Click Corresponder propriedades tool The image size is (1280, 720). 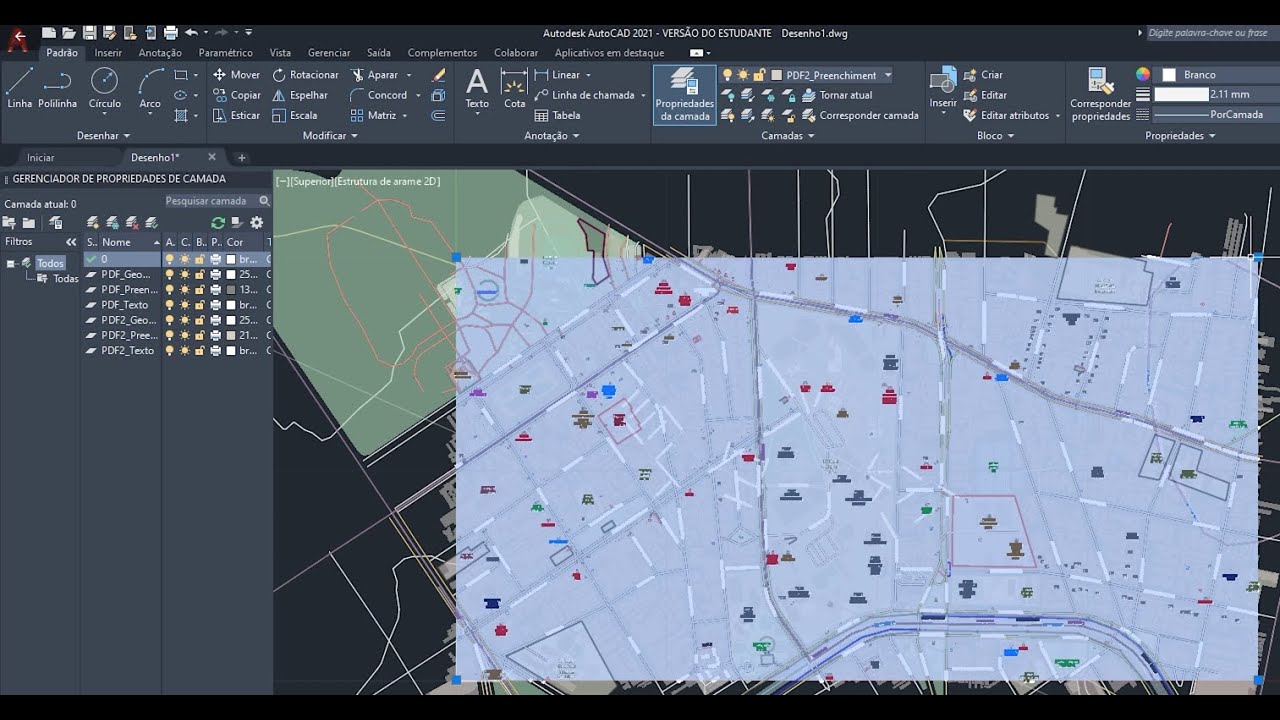[x=1100, y=95]
